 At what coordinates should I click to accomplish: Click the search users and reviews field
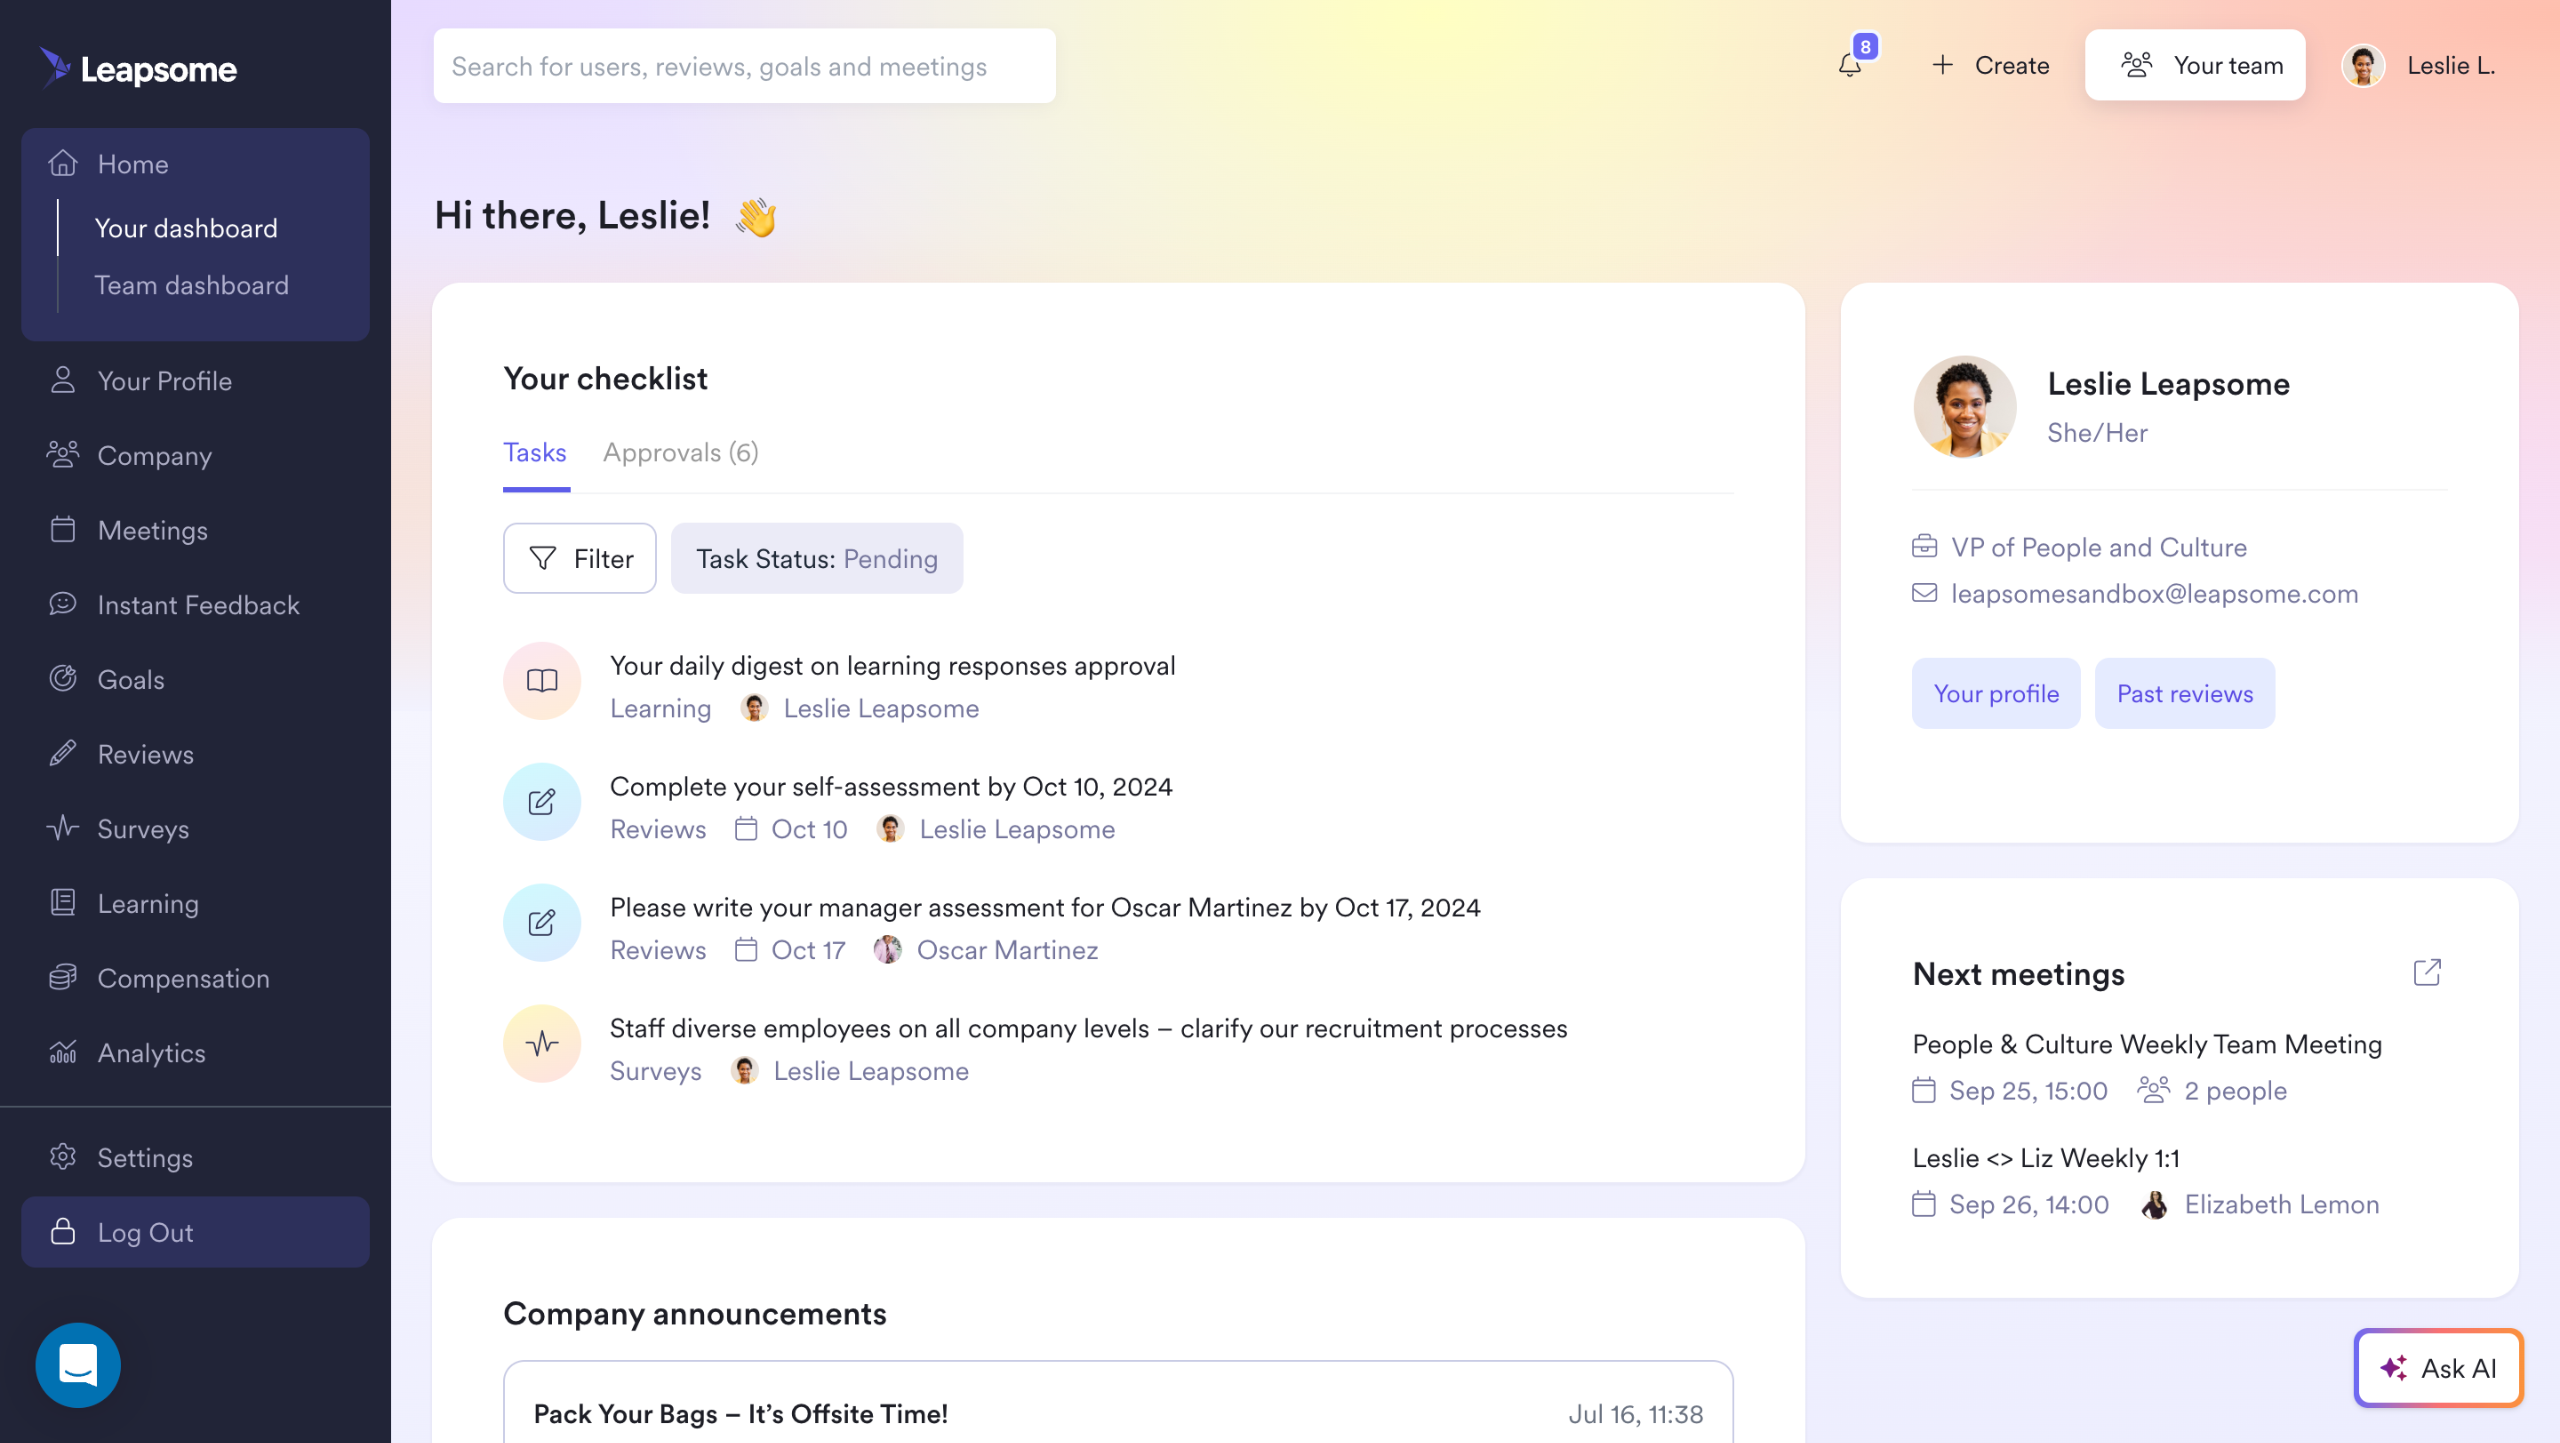(x=744, y=66)
